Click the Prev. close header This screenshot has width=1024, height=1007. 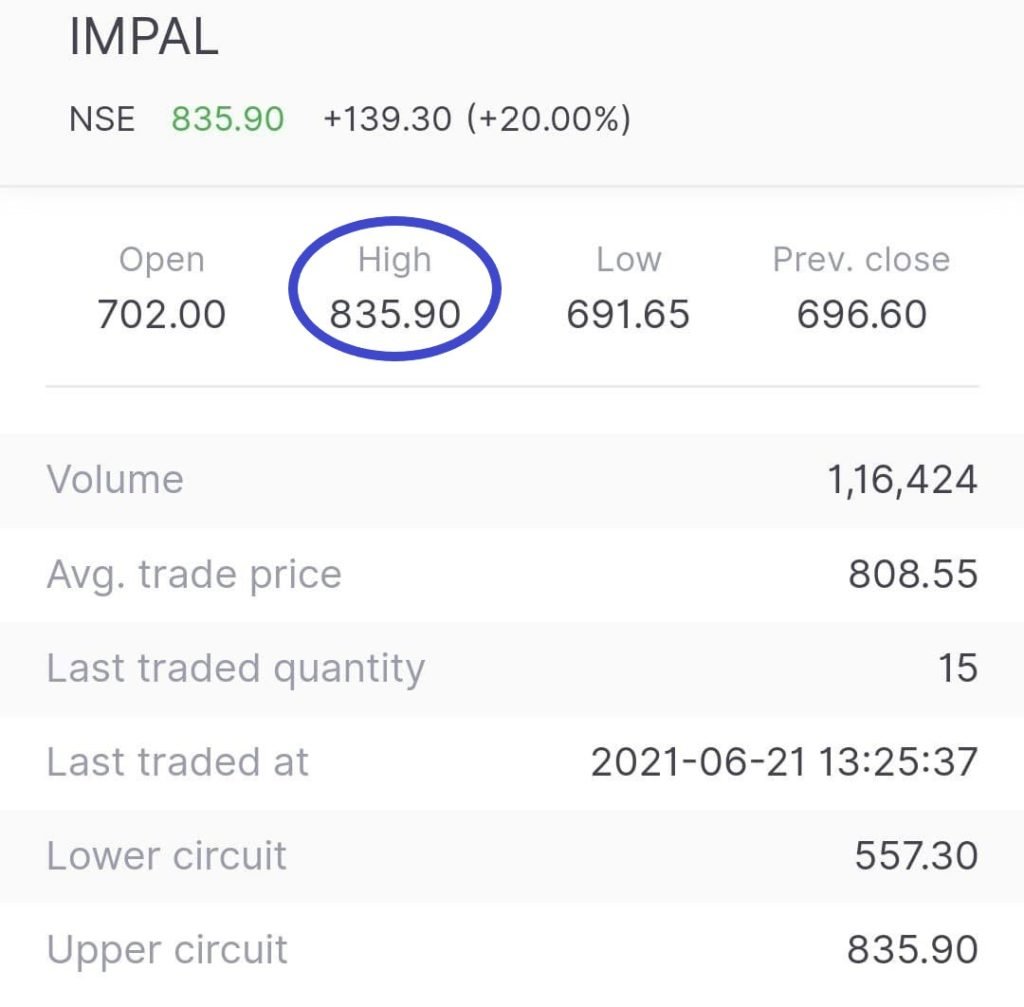pyautogui.click(x=860, y=258)
